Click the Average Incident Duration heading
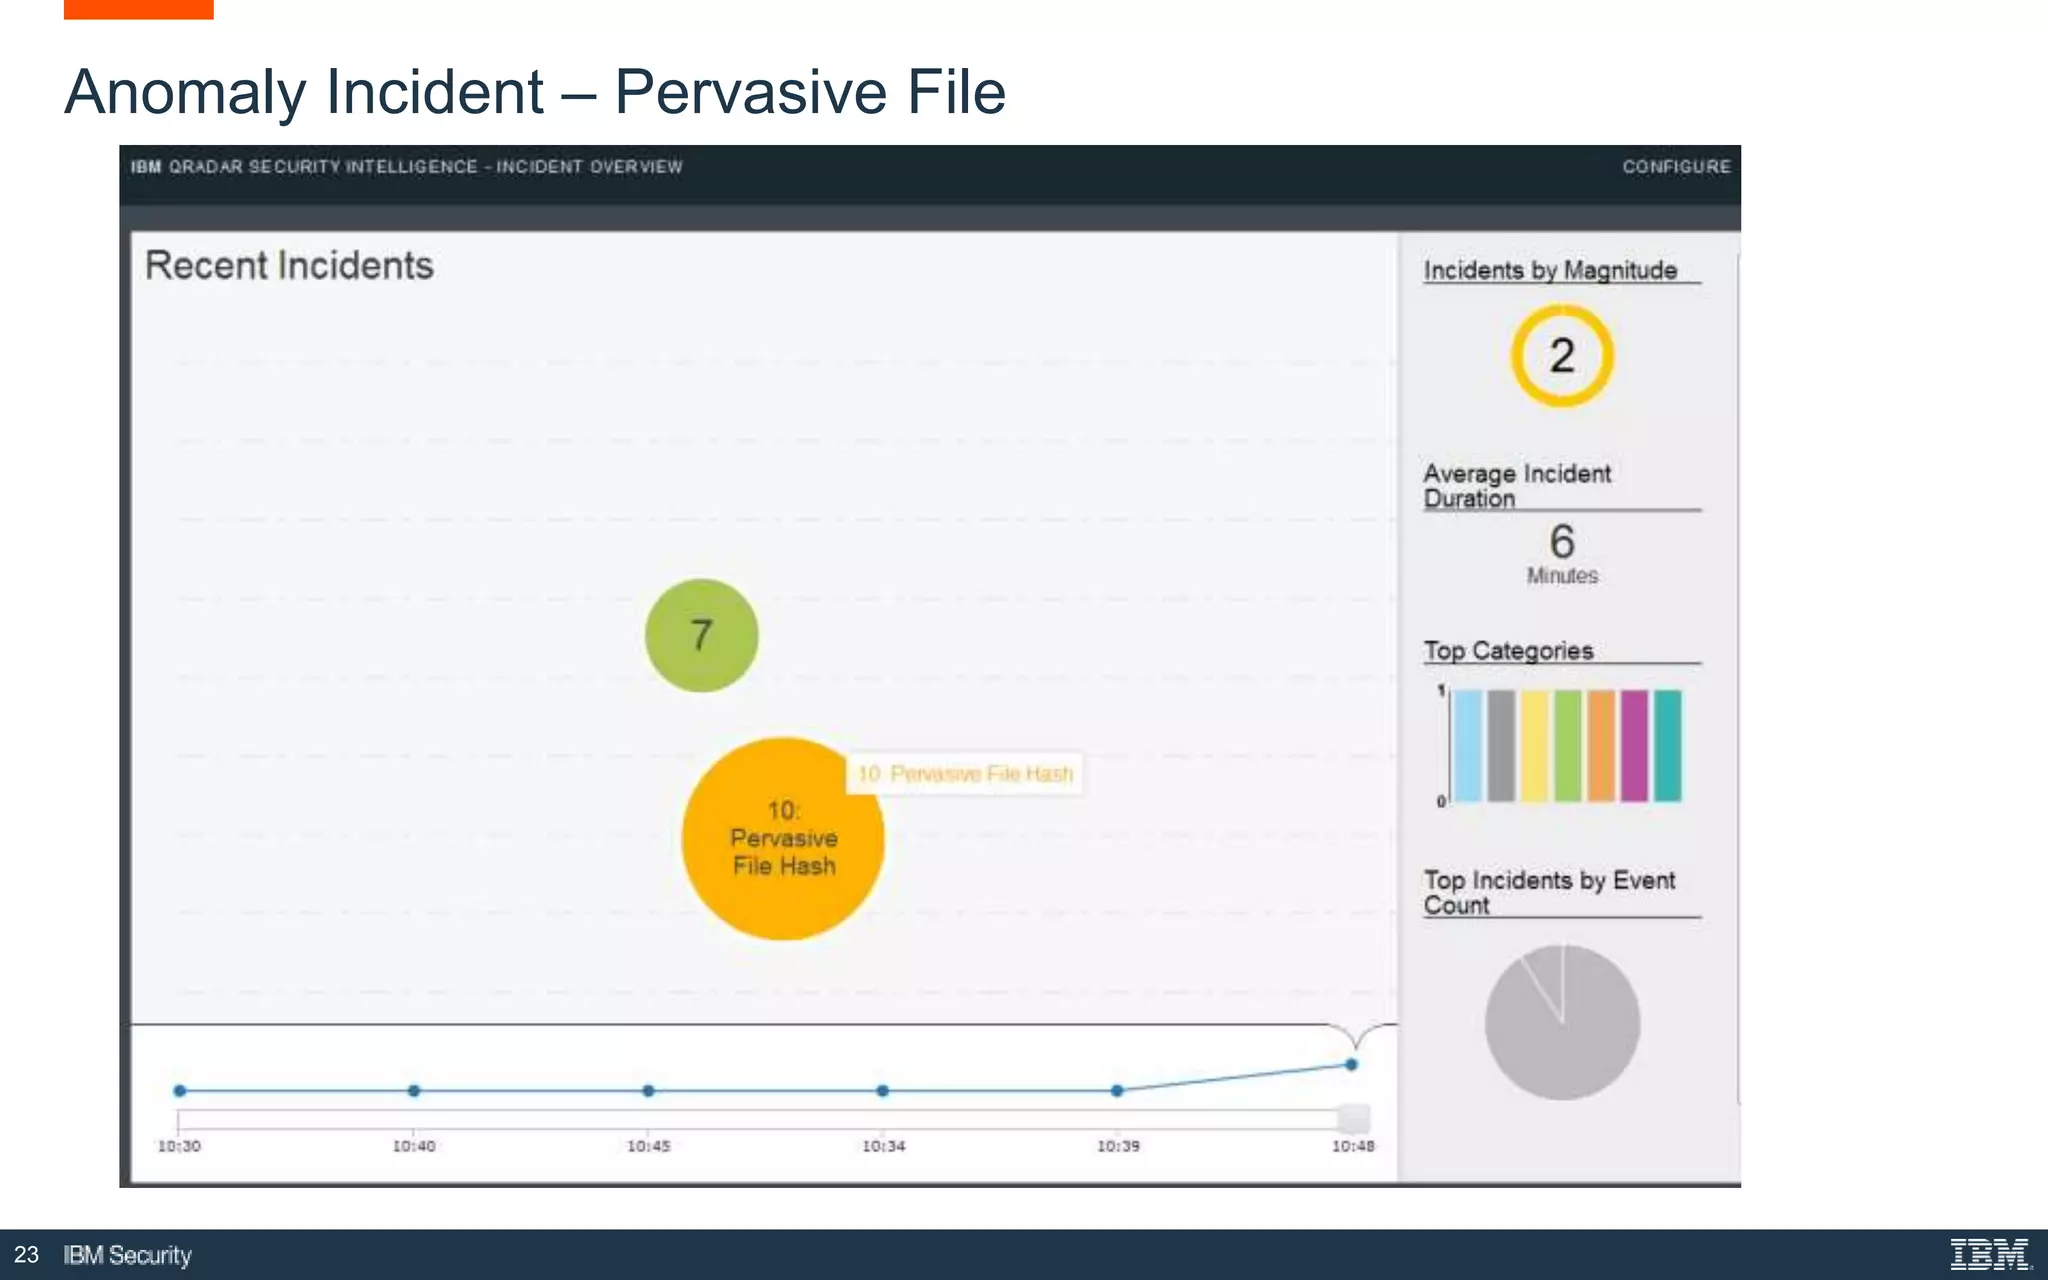This screenshot has height=1280, width=2048. (1517, 486)
